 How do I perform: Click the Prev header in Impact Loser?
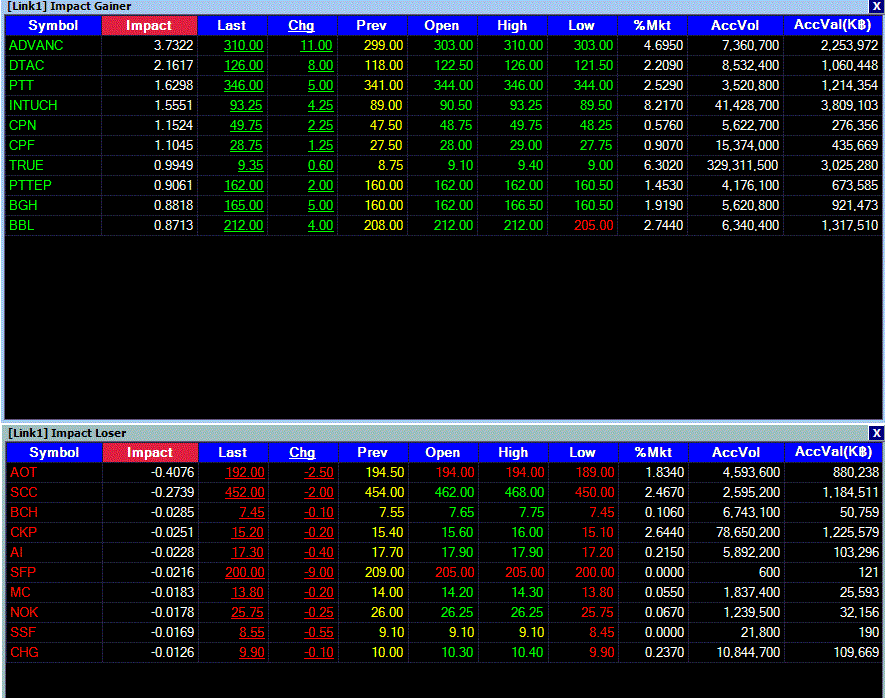[x=373, y=452]
